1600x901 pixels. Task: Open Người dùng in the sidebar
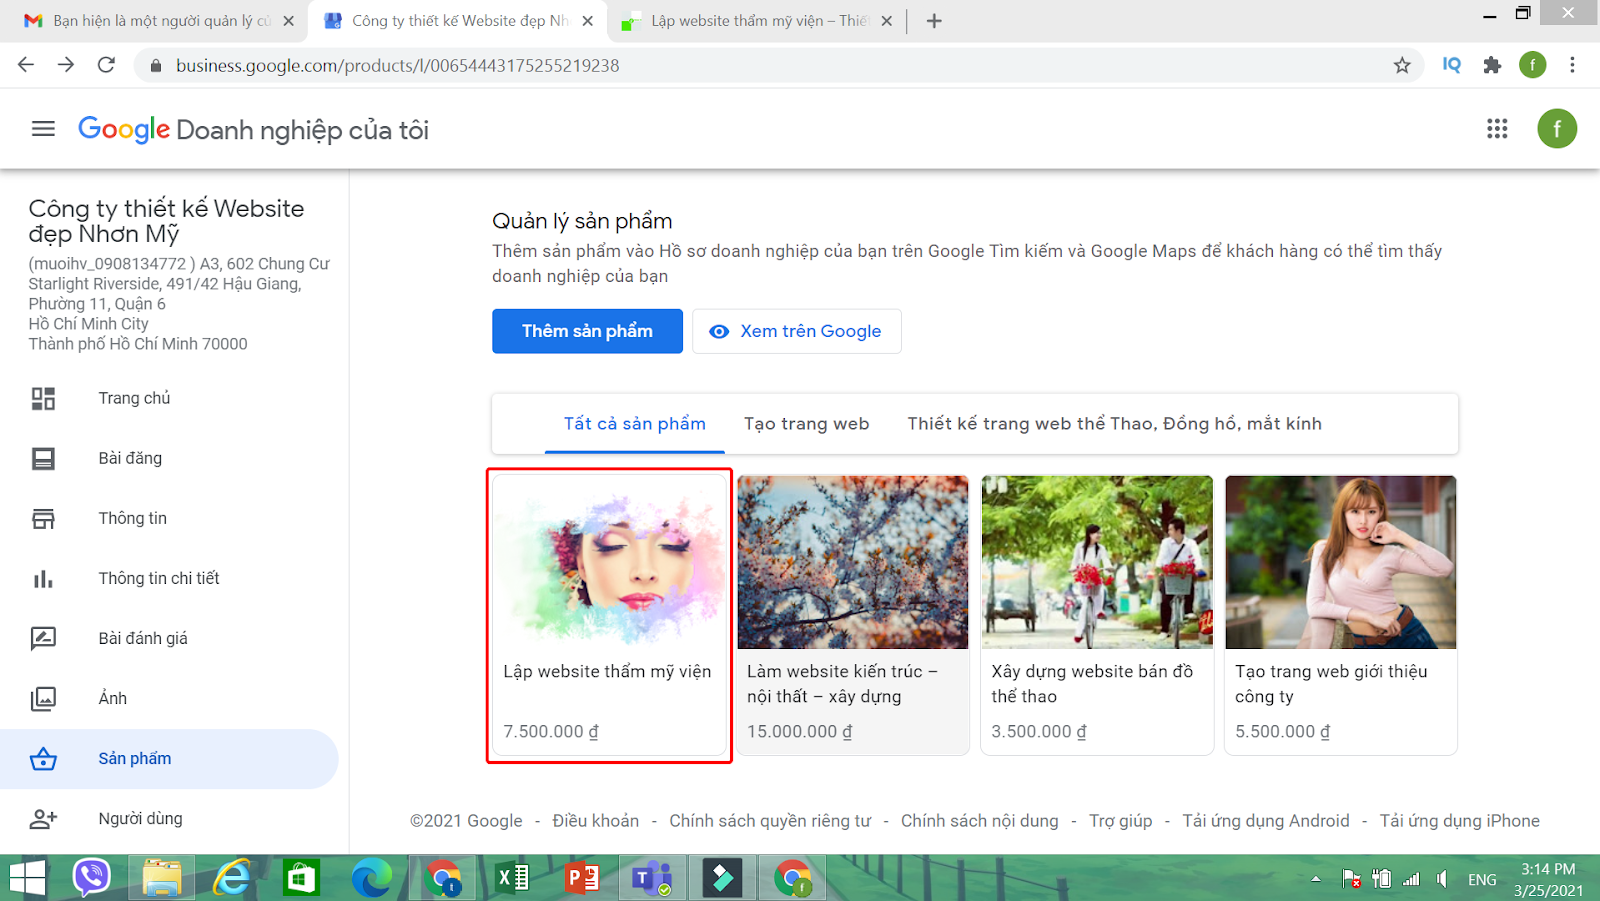tap(140, 818)
